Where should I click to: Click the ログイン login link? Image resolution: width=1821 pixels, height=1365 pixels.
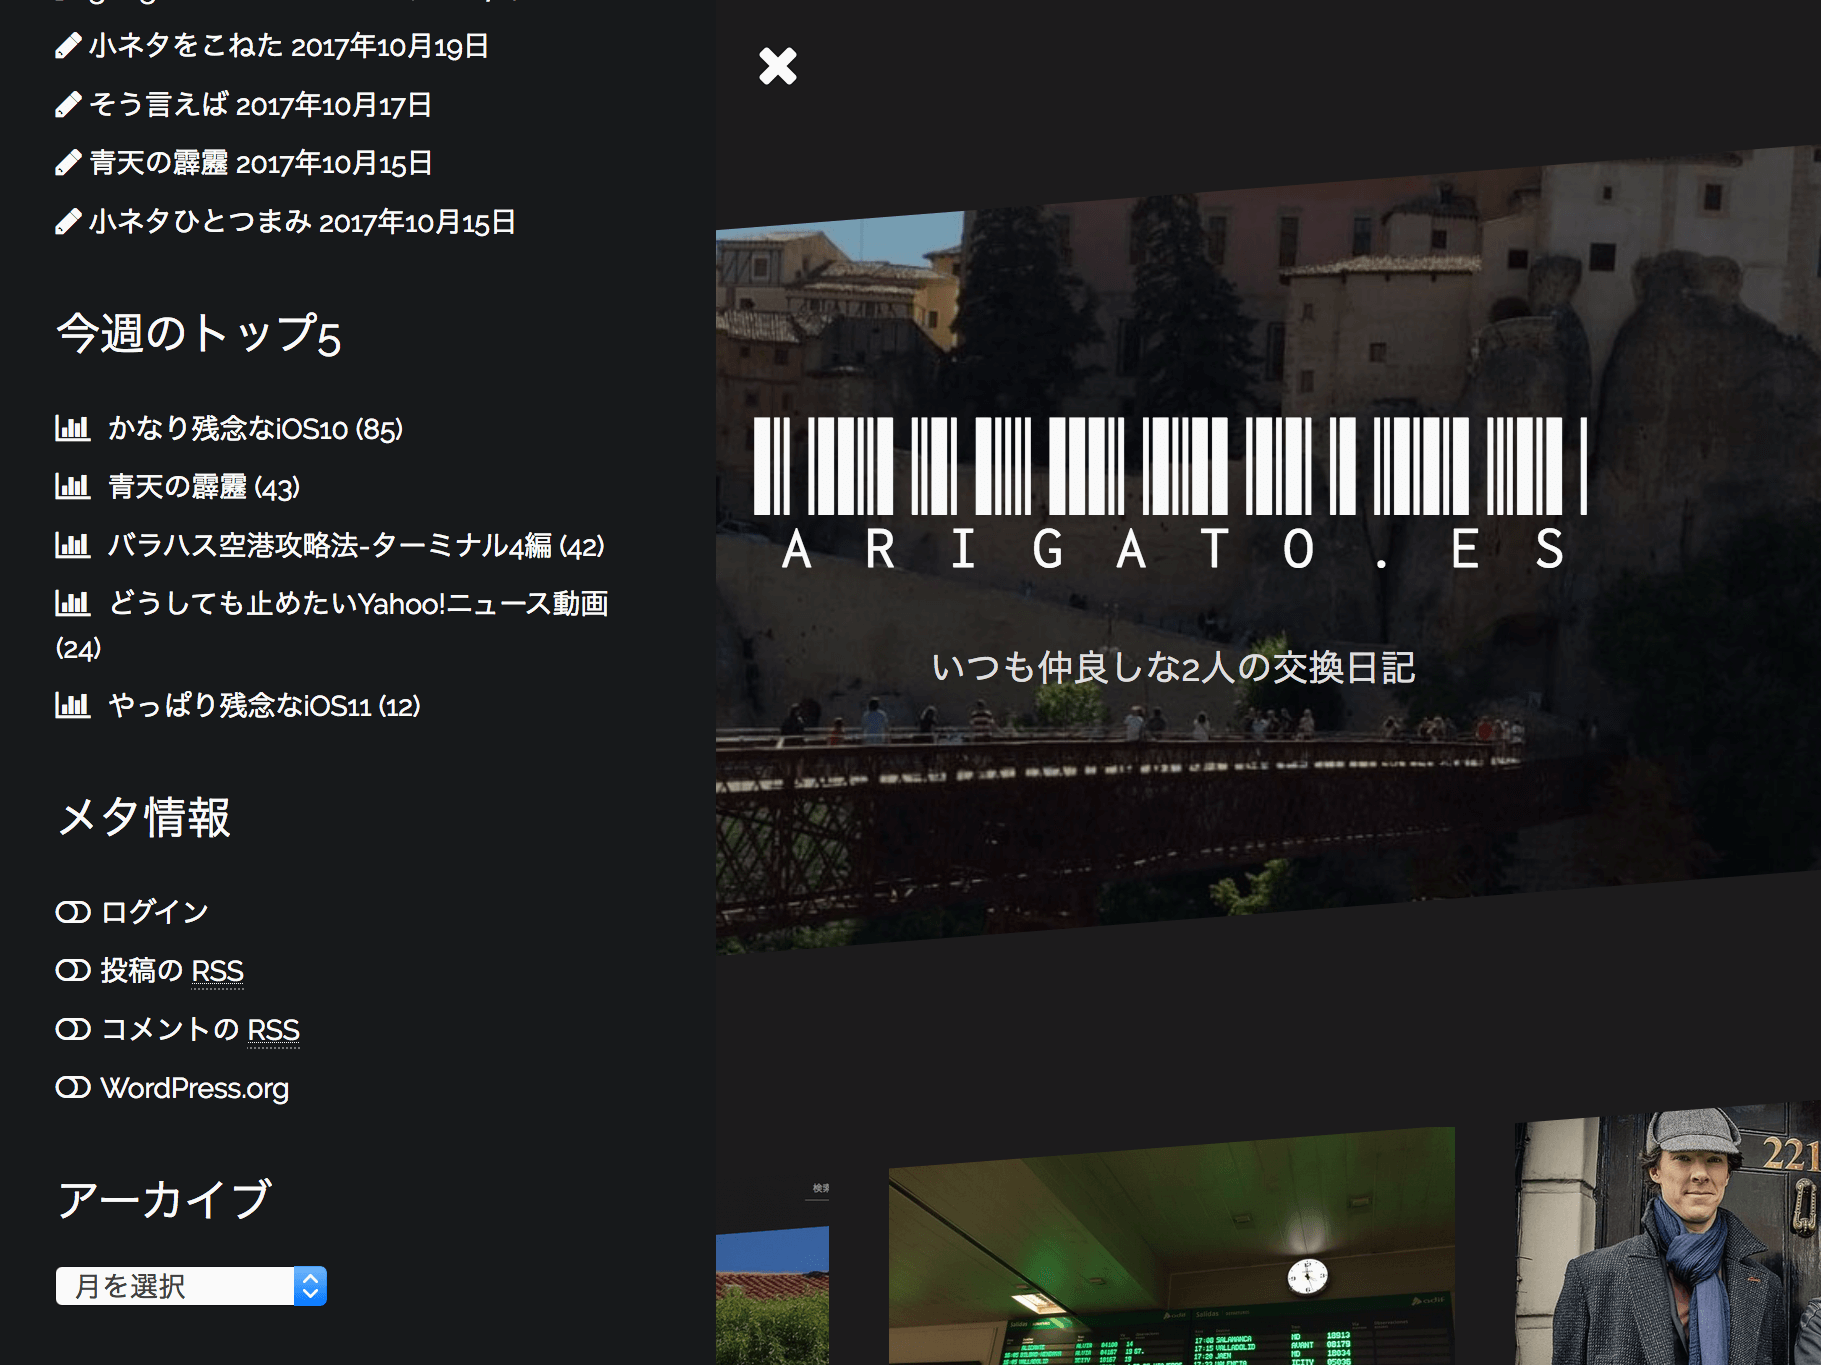point(155,912)
